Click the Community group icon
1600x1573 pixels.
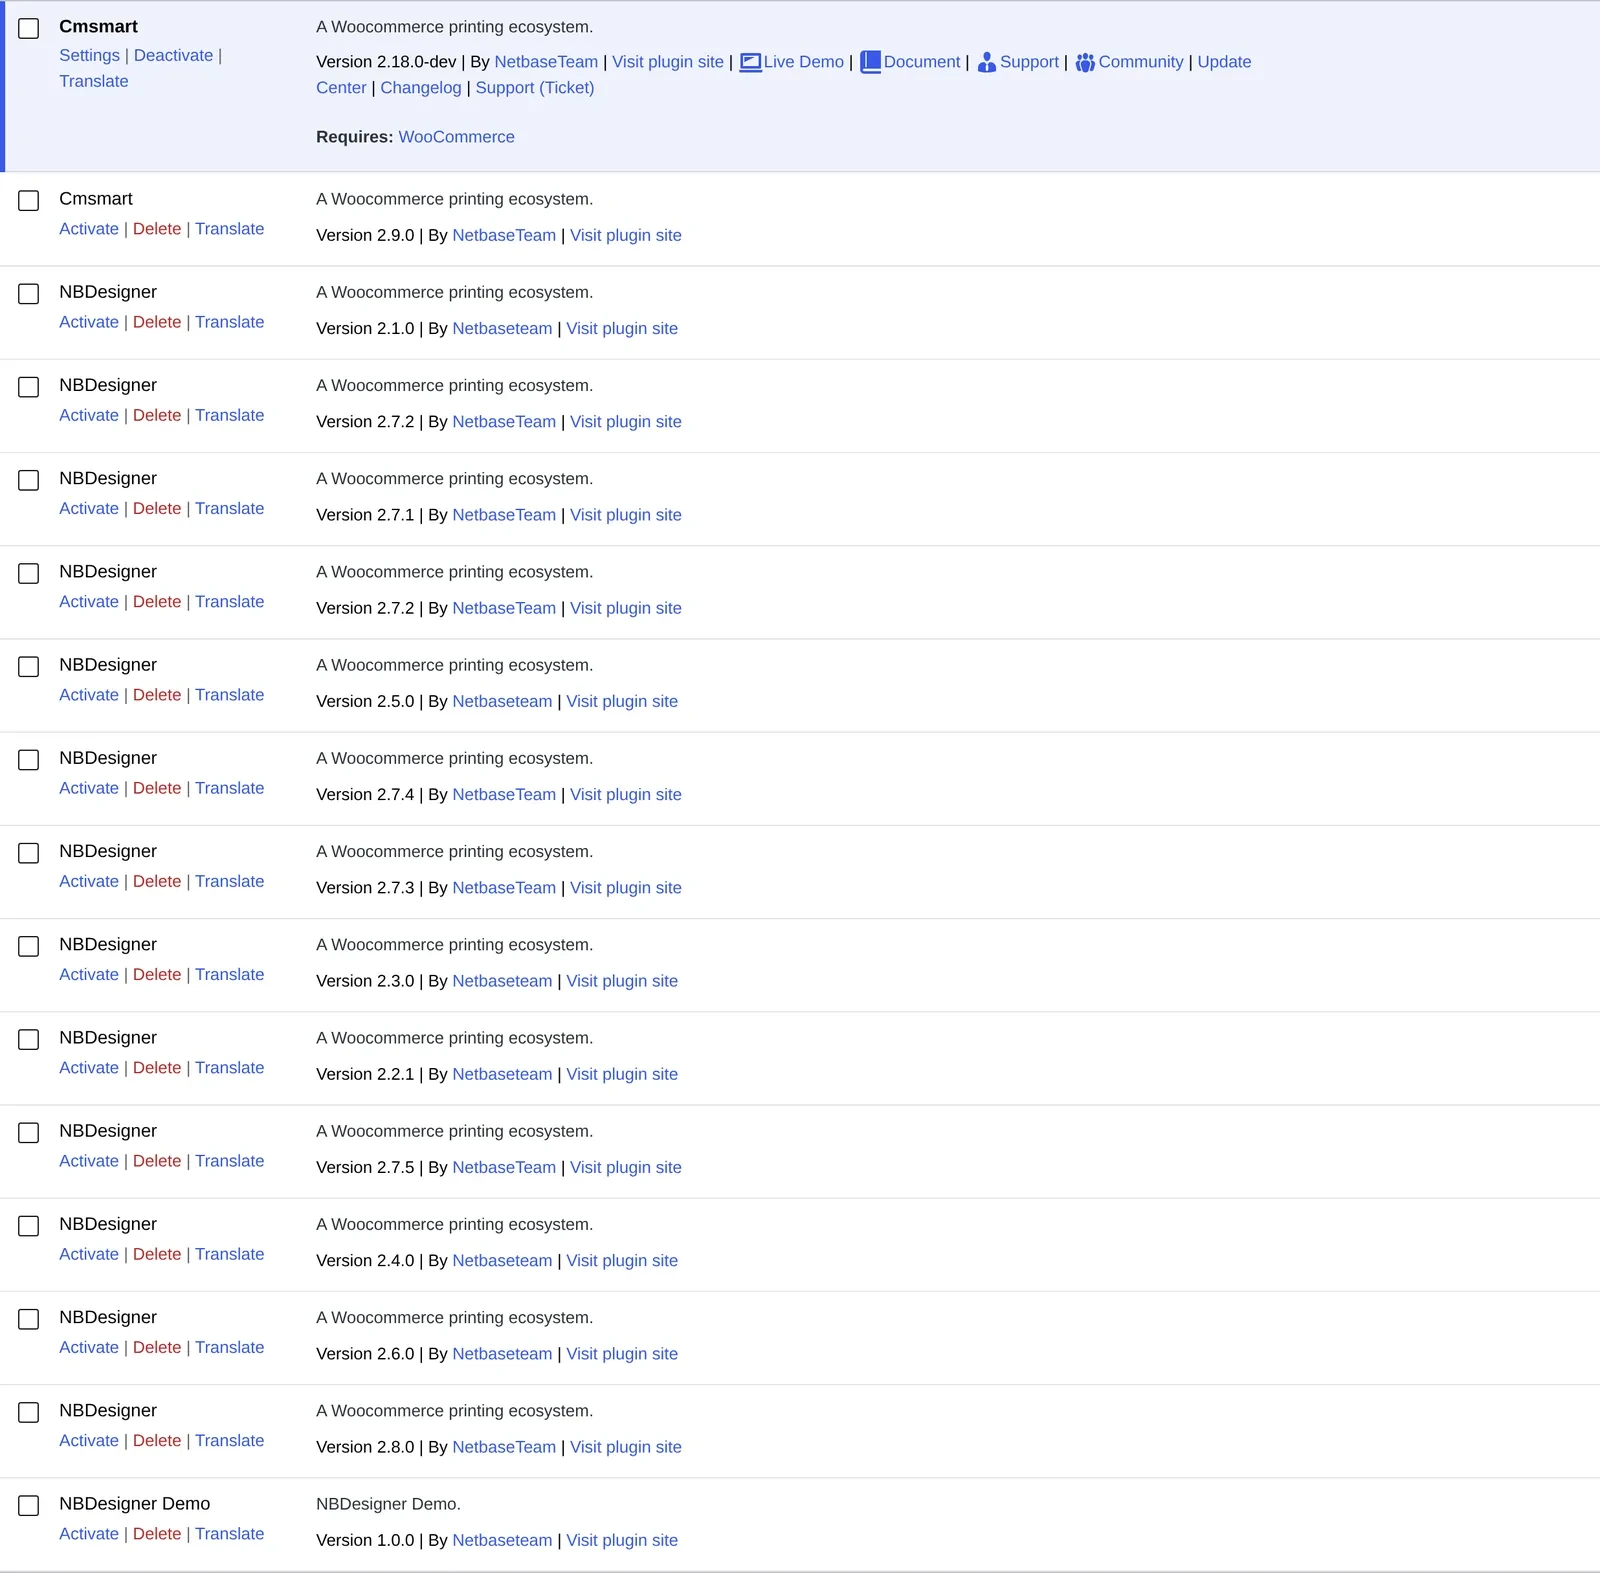[x=1085, y=62]
